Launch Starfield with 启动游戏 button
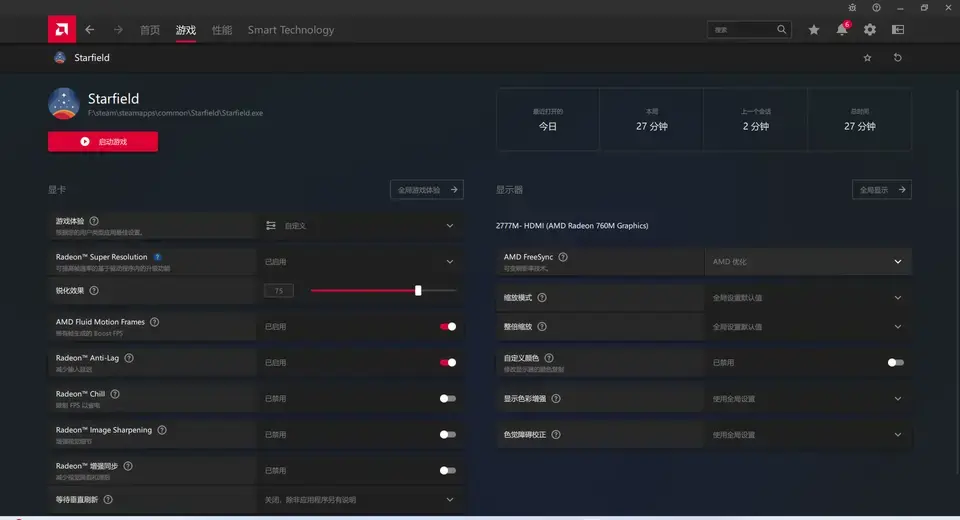Viewport: 960px width, 520px height. click(x=103, y=141)
